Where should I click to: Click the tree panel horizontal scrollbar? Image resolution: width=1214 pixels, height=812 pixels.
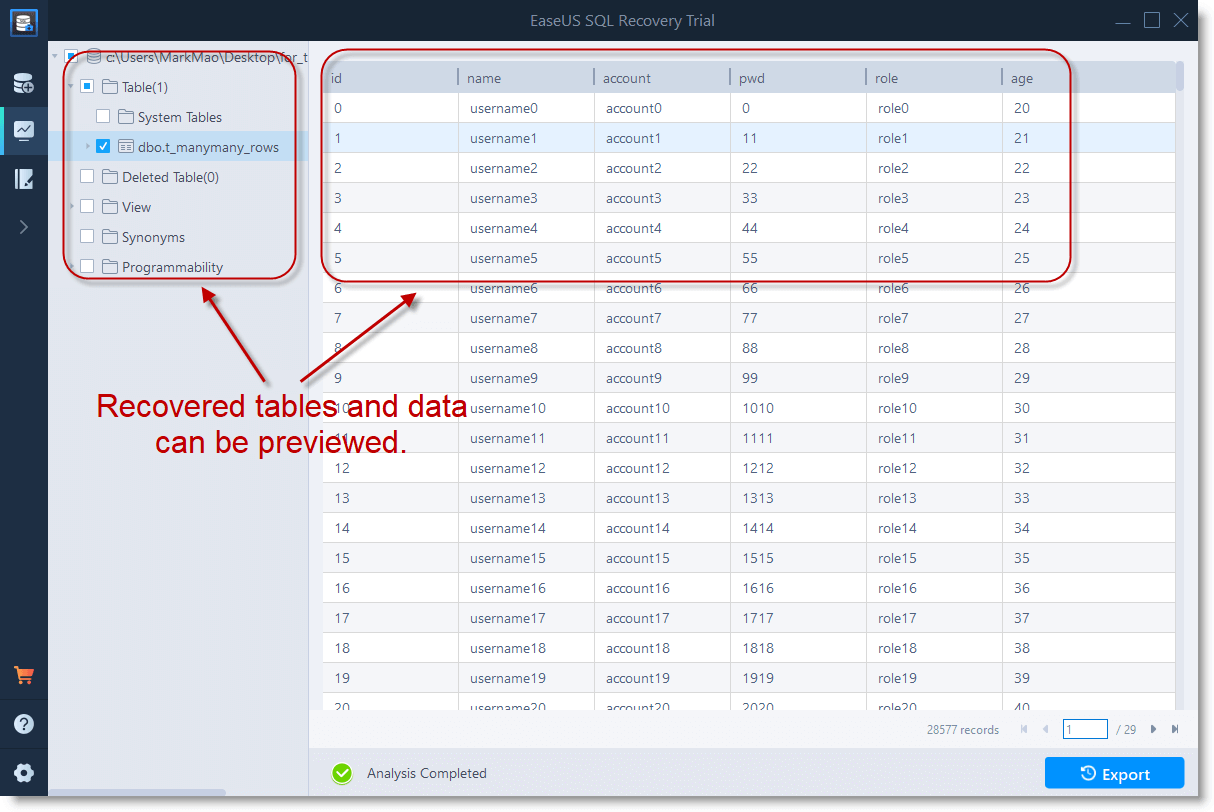pos(137,793)
